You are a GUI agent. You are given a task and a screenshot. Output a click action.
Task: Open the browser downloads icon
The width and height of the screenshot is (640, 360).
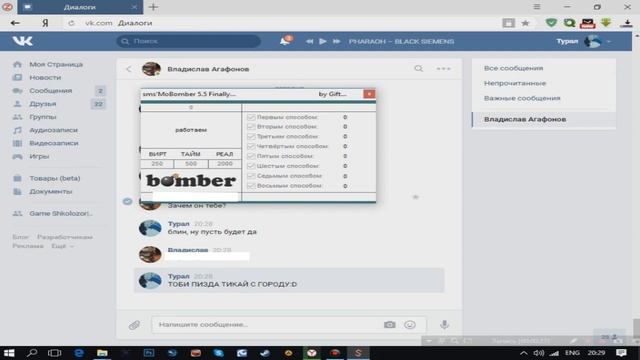point(627,23)
